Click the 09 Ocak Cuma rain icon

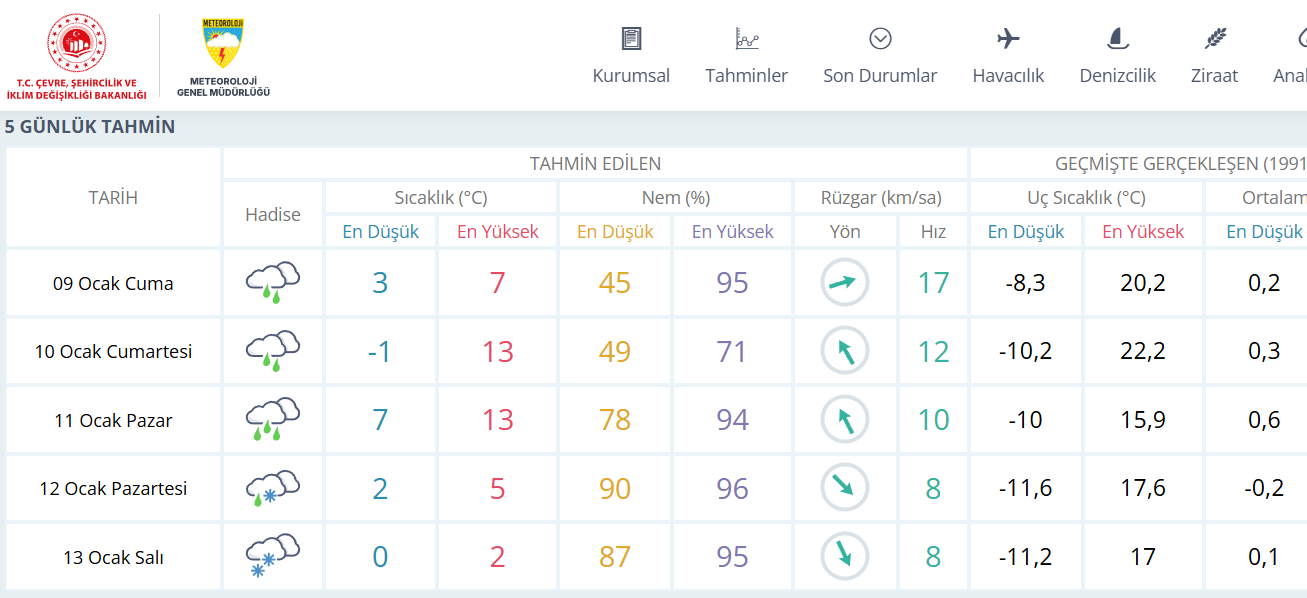[272, 283]
